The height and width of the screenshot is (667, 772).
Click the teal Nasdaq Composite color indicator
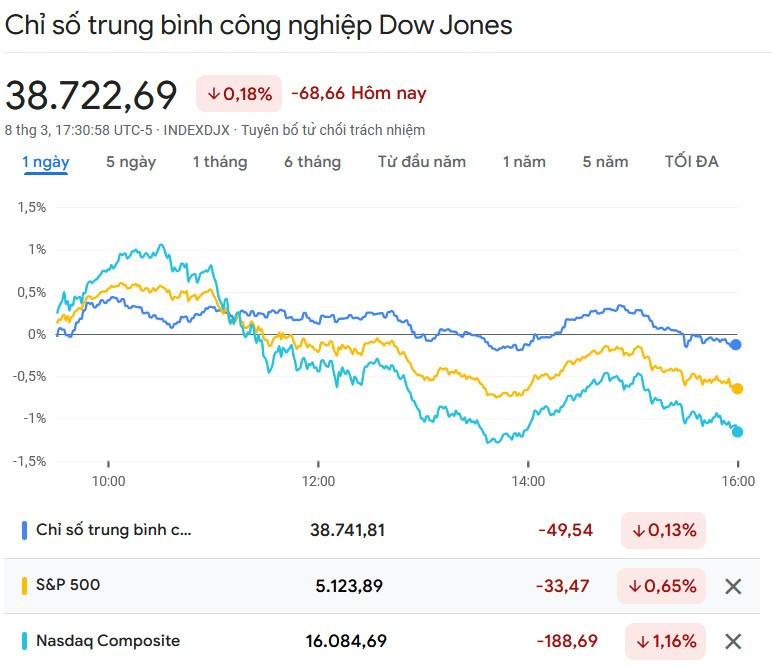pos(24,640)
